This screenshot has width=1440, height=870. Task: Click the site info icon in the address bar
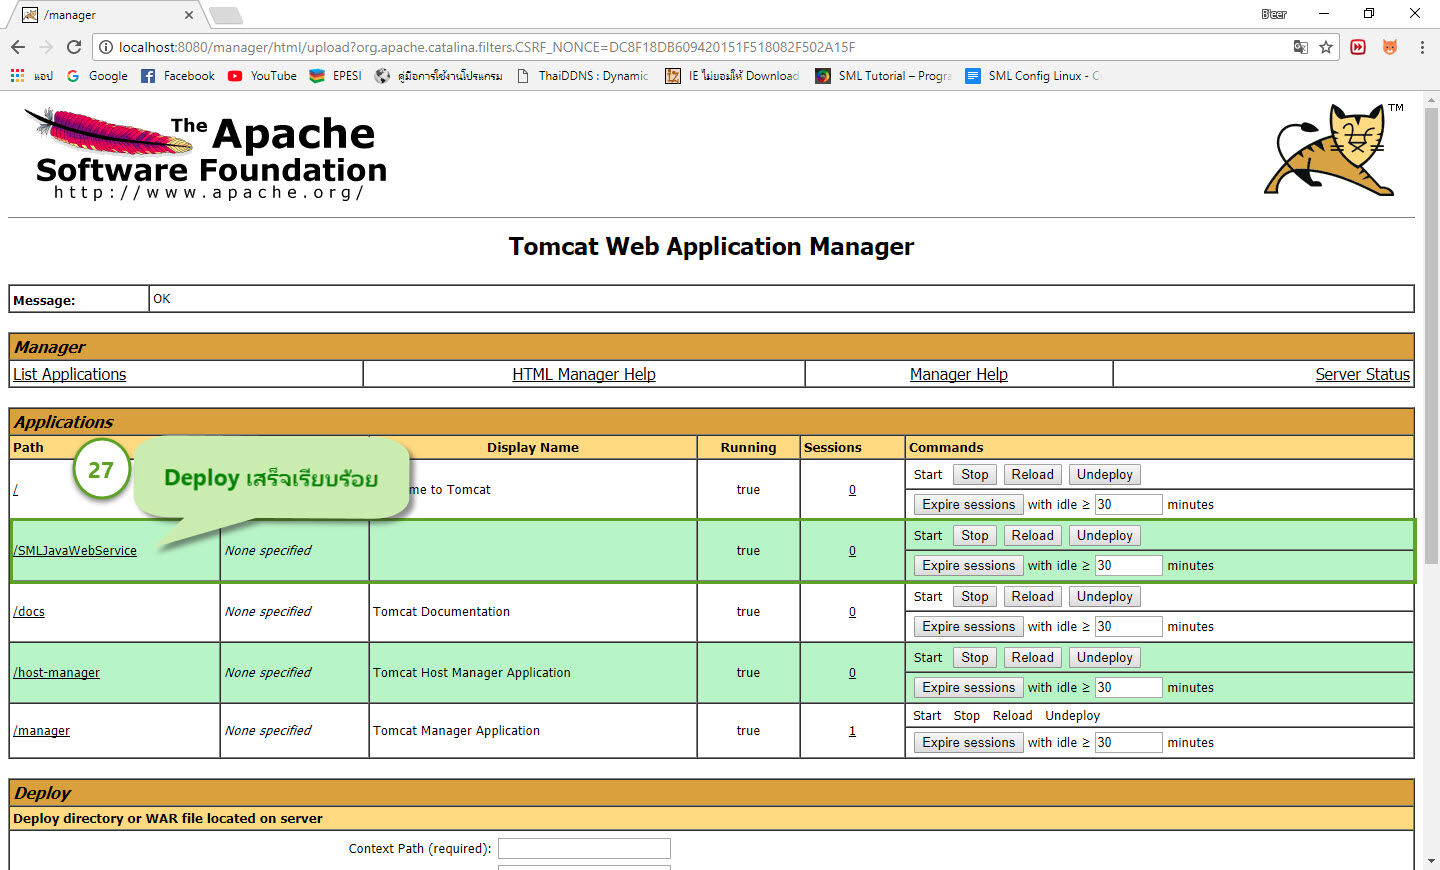tap(106, 47)
